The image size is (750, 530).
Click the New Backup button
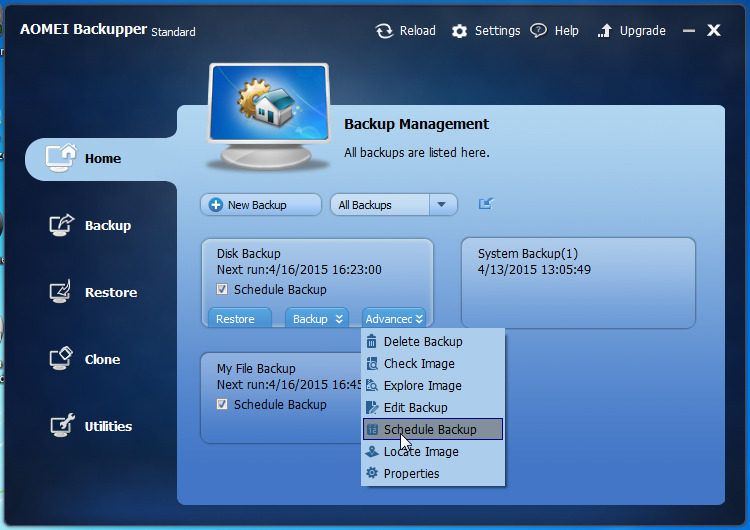[x=260, y=205]
